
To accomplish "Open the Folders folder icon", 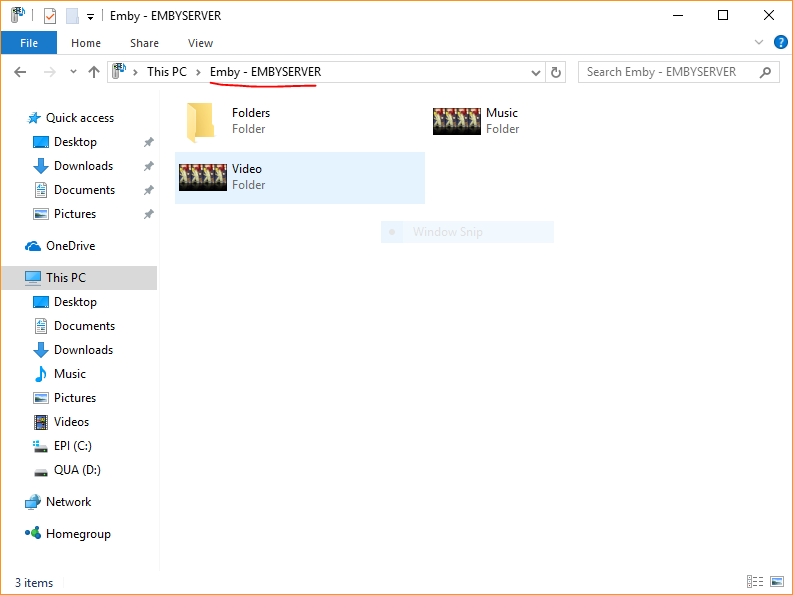I will pyautogui.click(x=201, y=122).
